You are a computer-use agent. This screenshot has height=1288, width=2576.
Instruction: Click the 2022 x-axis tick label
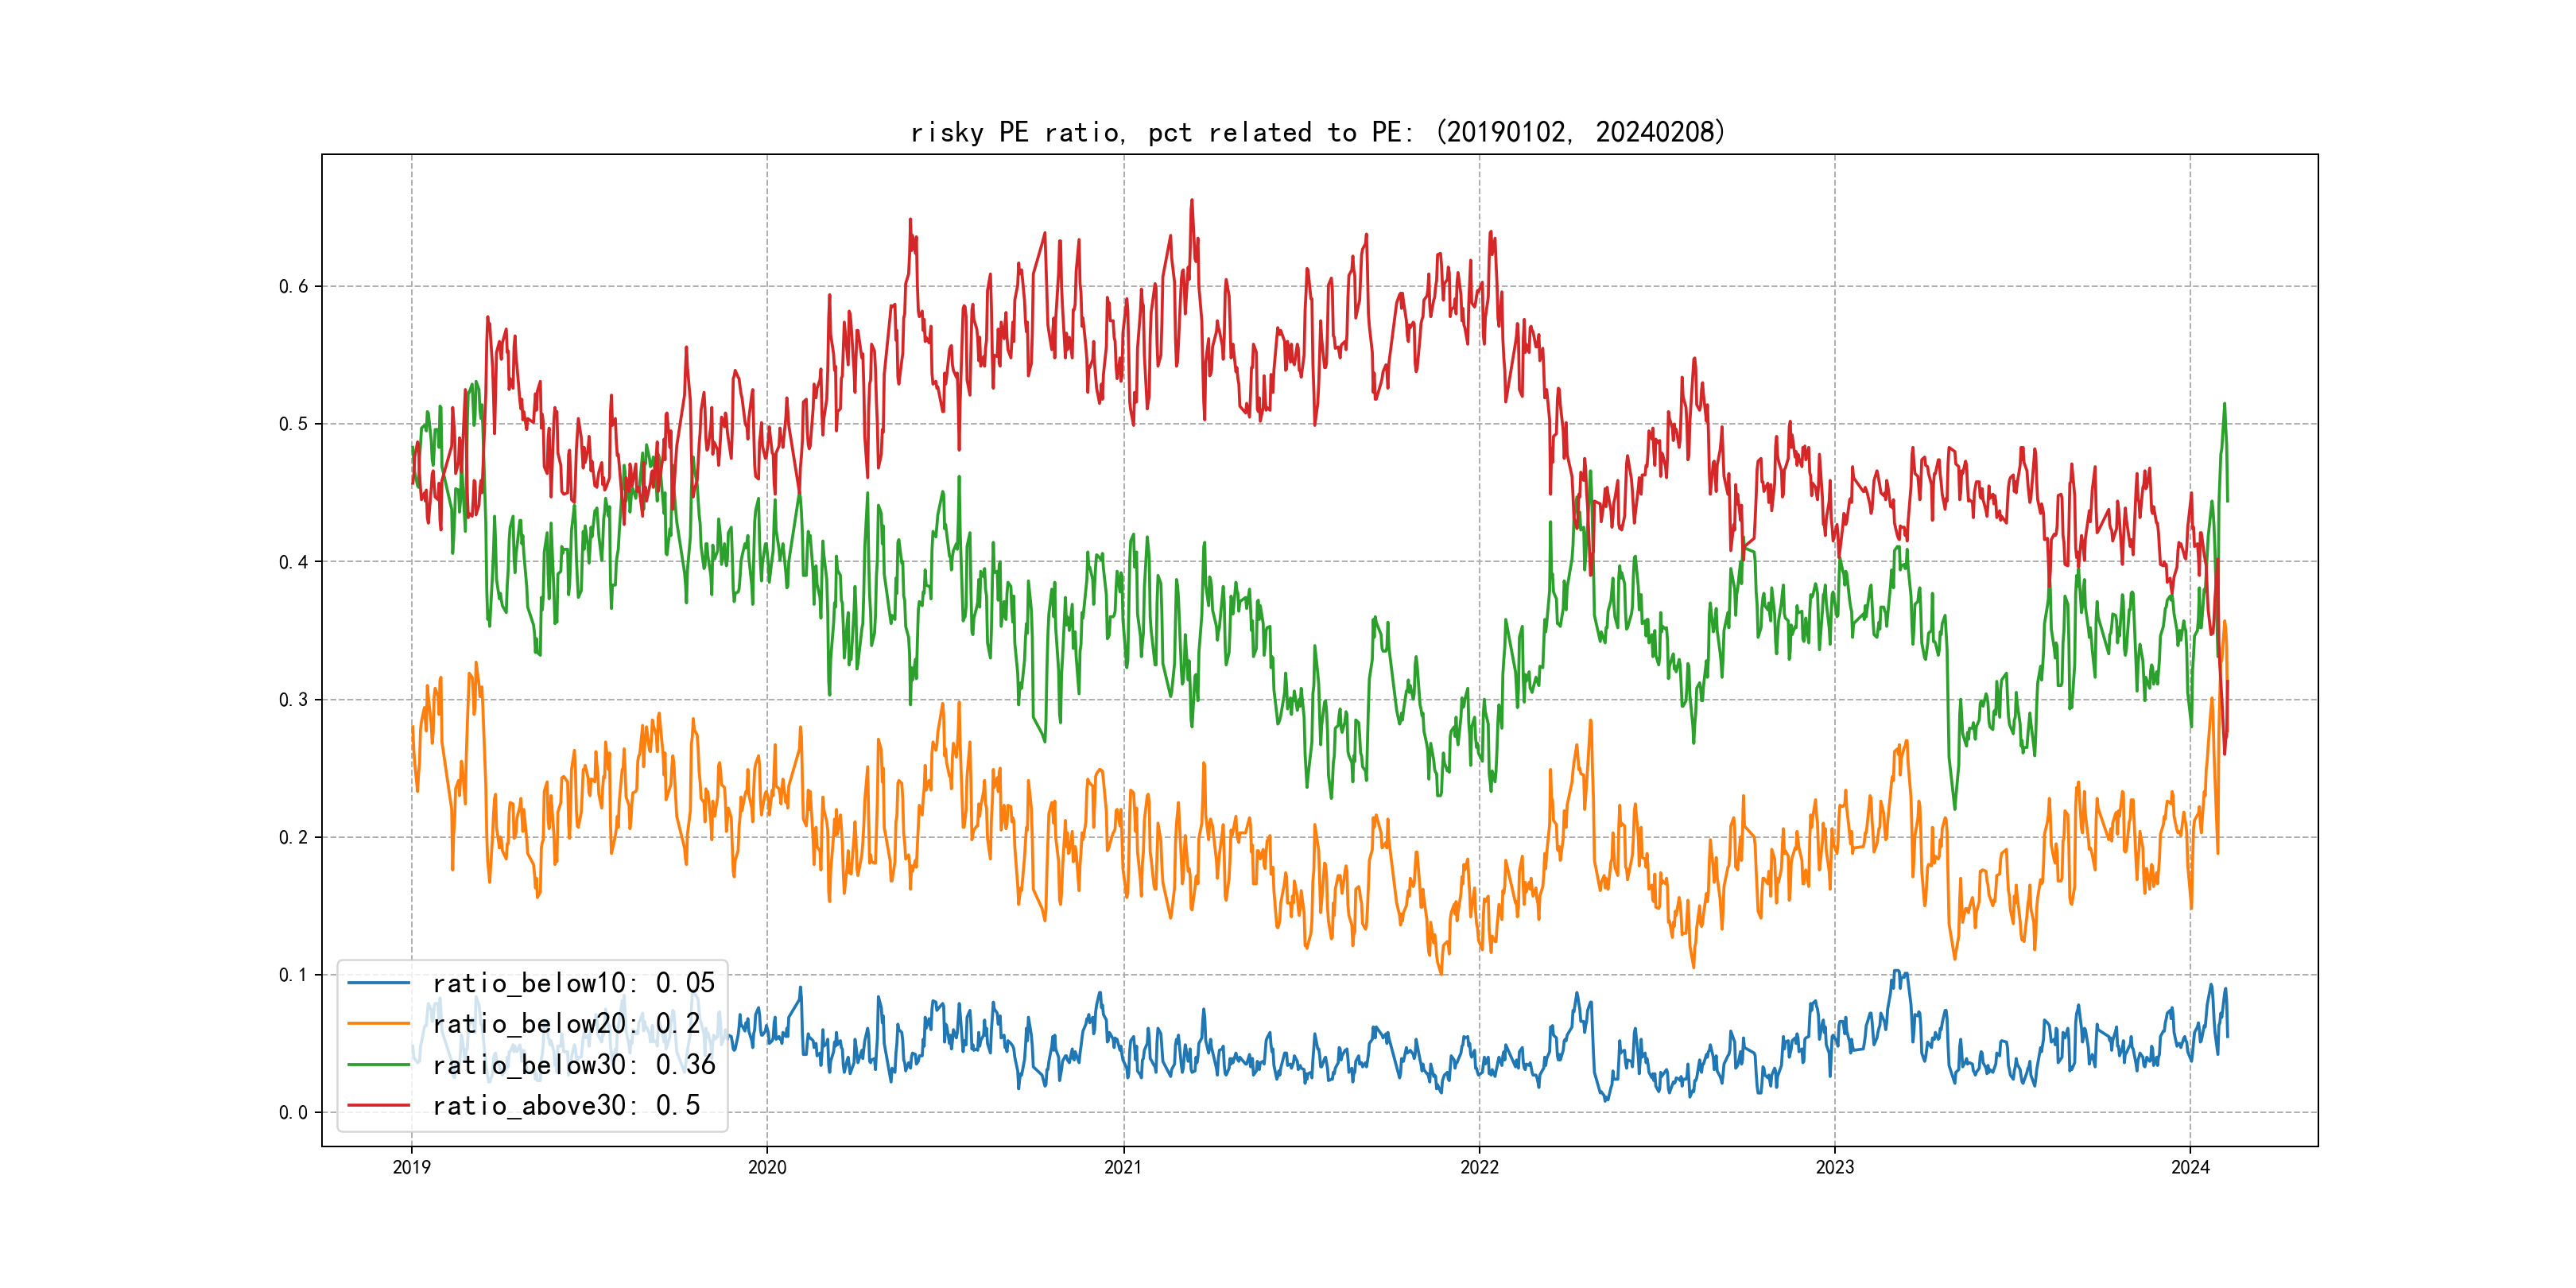tap(1479, 1167)
